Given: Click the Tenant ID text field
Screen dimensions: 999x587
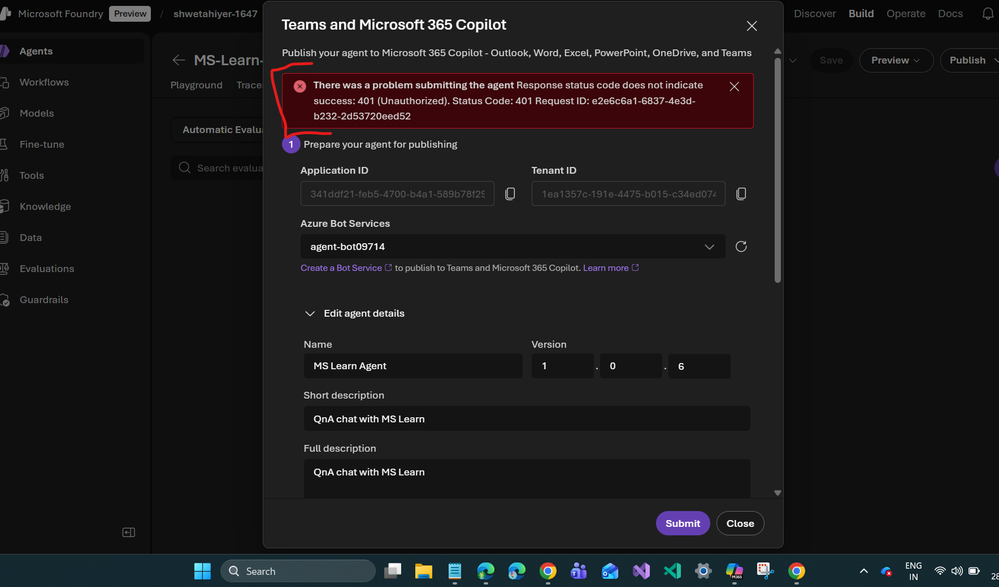Looking at the screenshot, I should tap(628, 194).
